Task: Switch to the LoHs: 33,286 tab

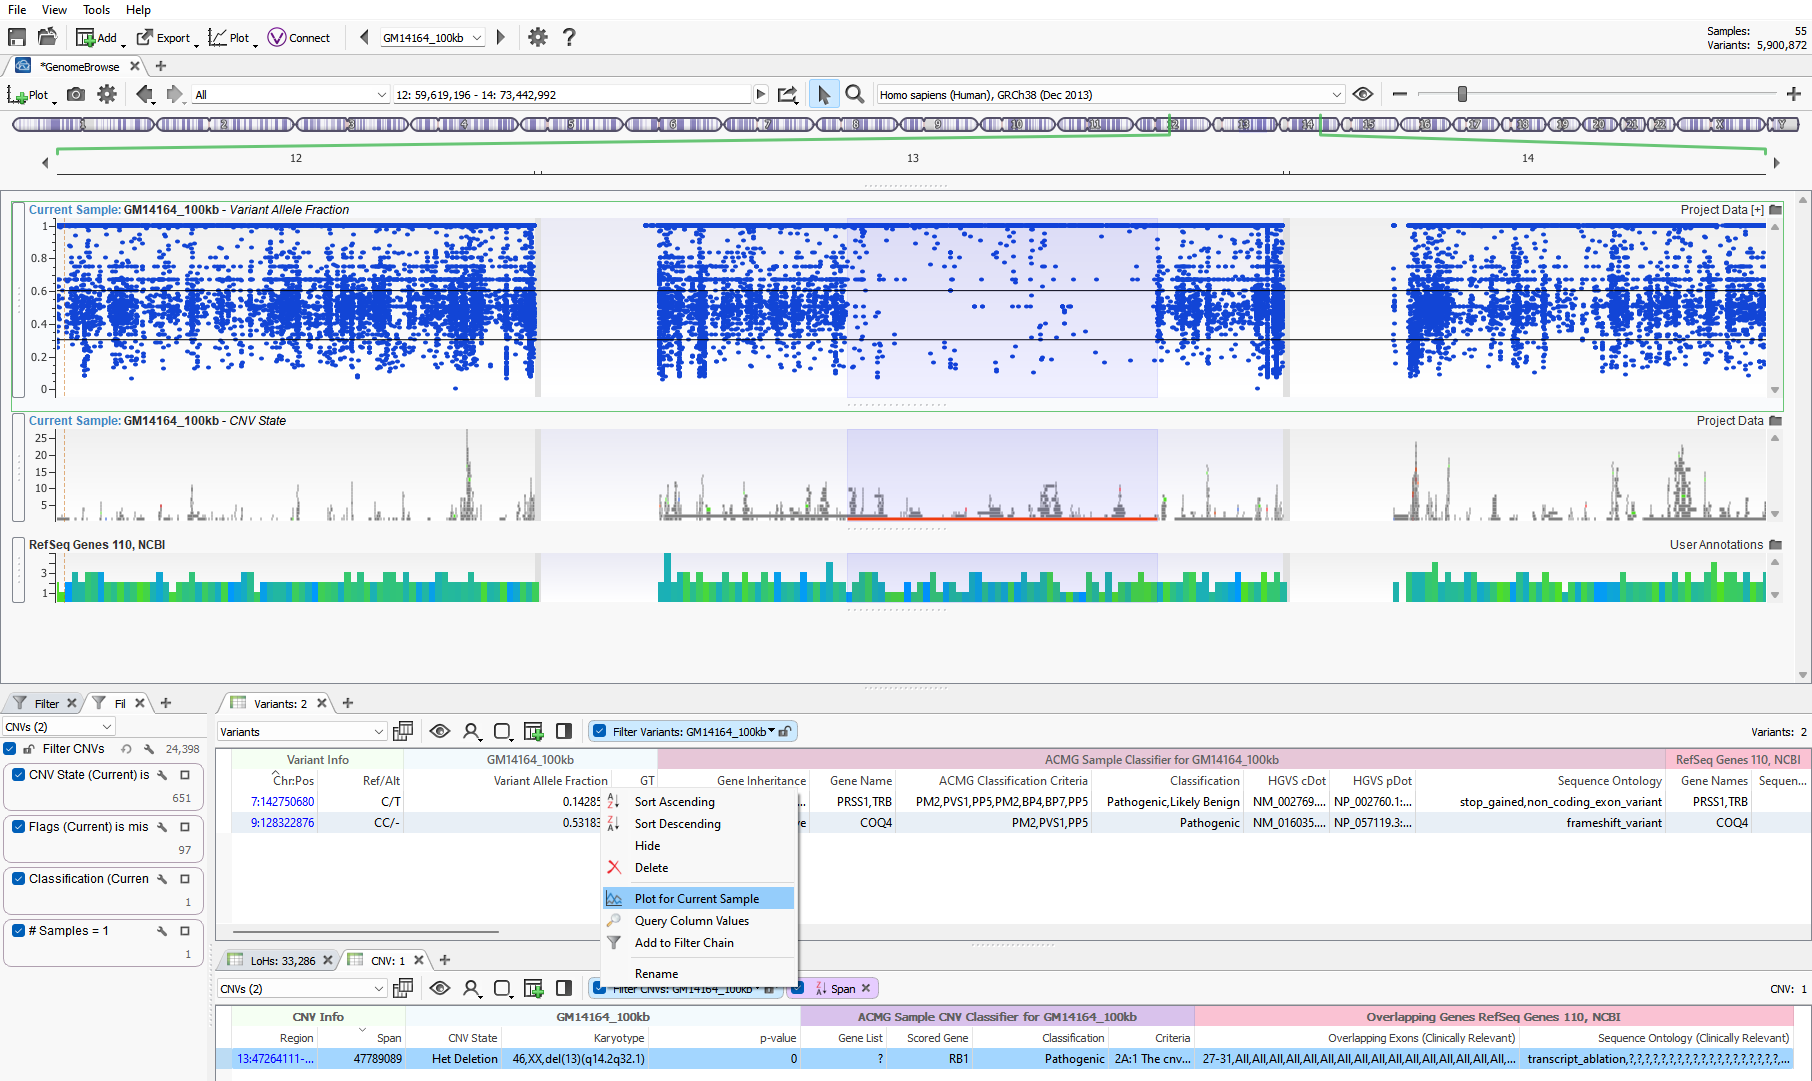Action: click(282, 961)
